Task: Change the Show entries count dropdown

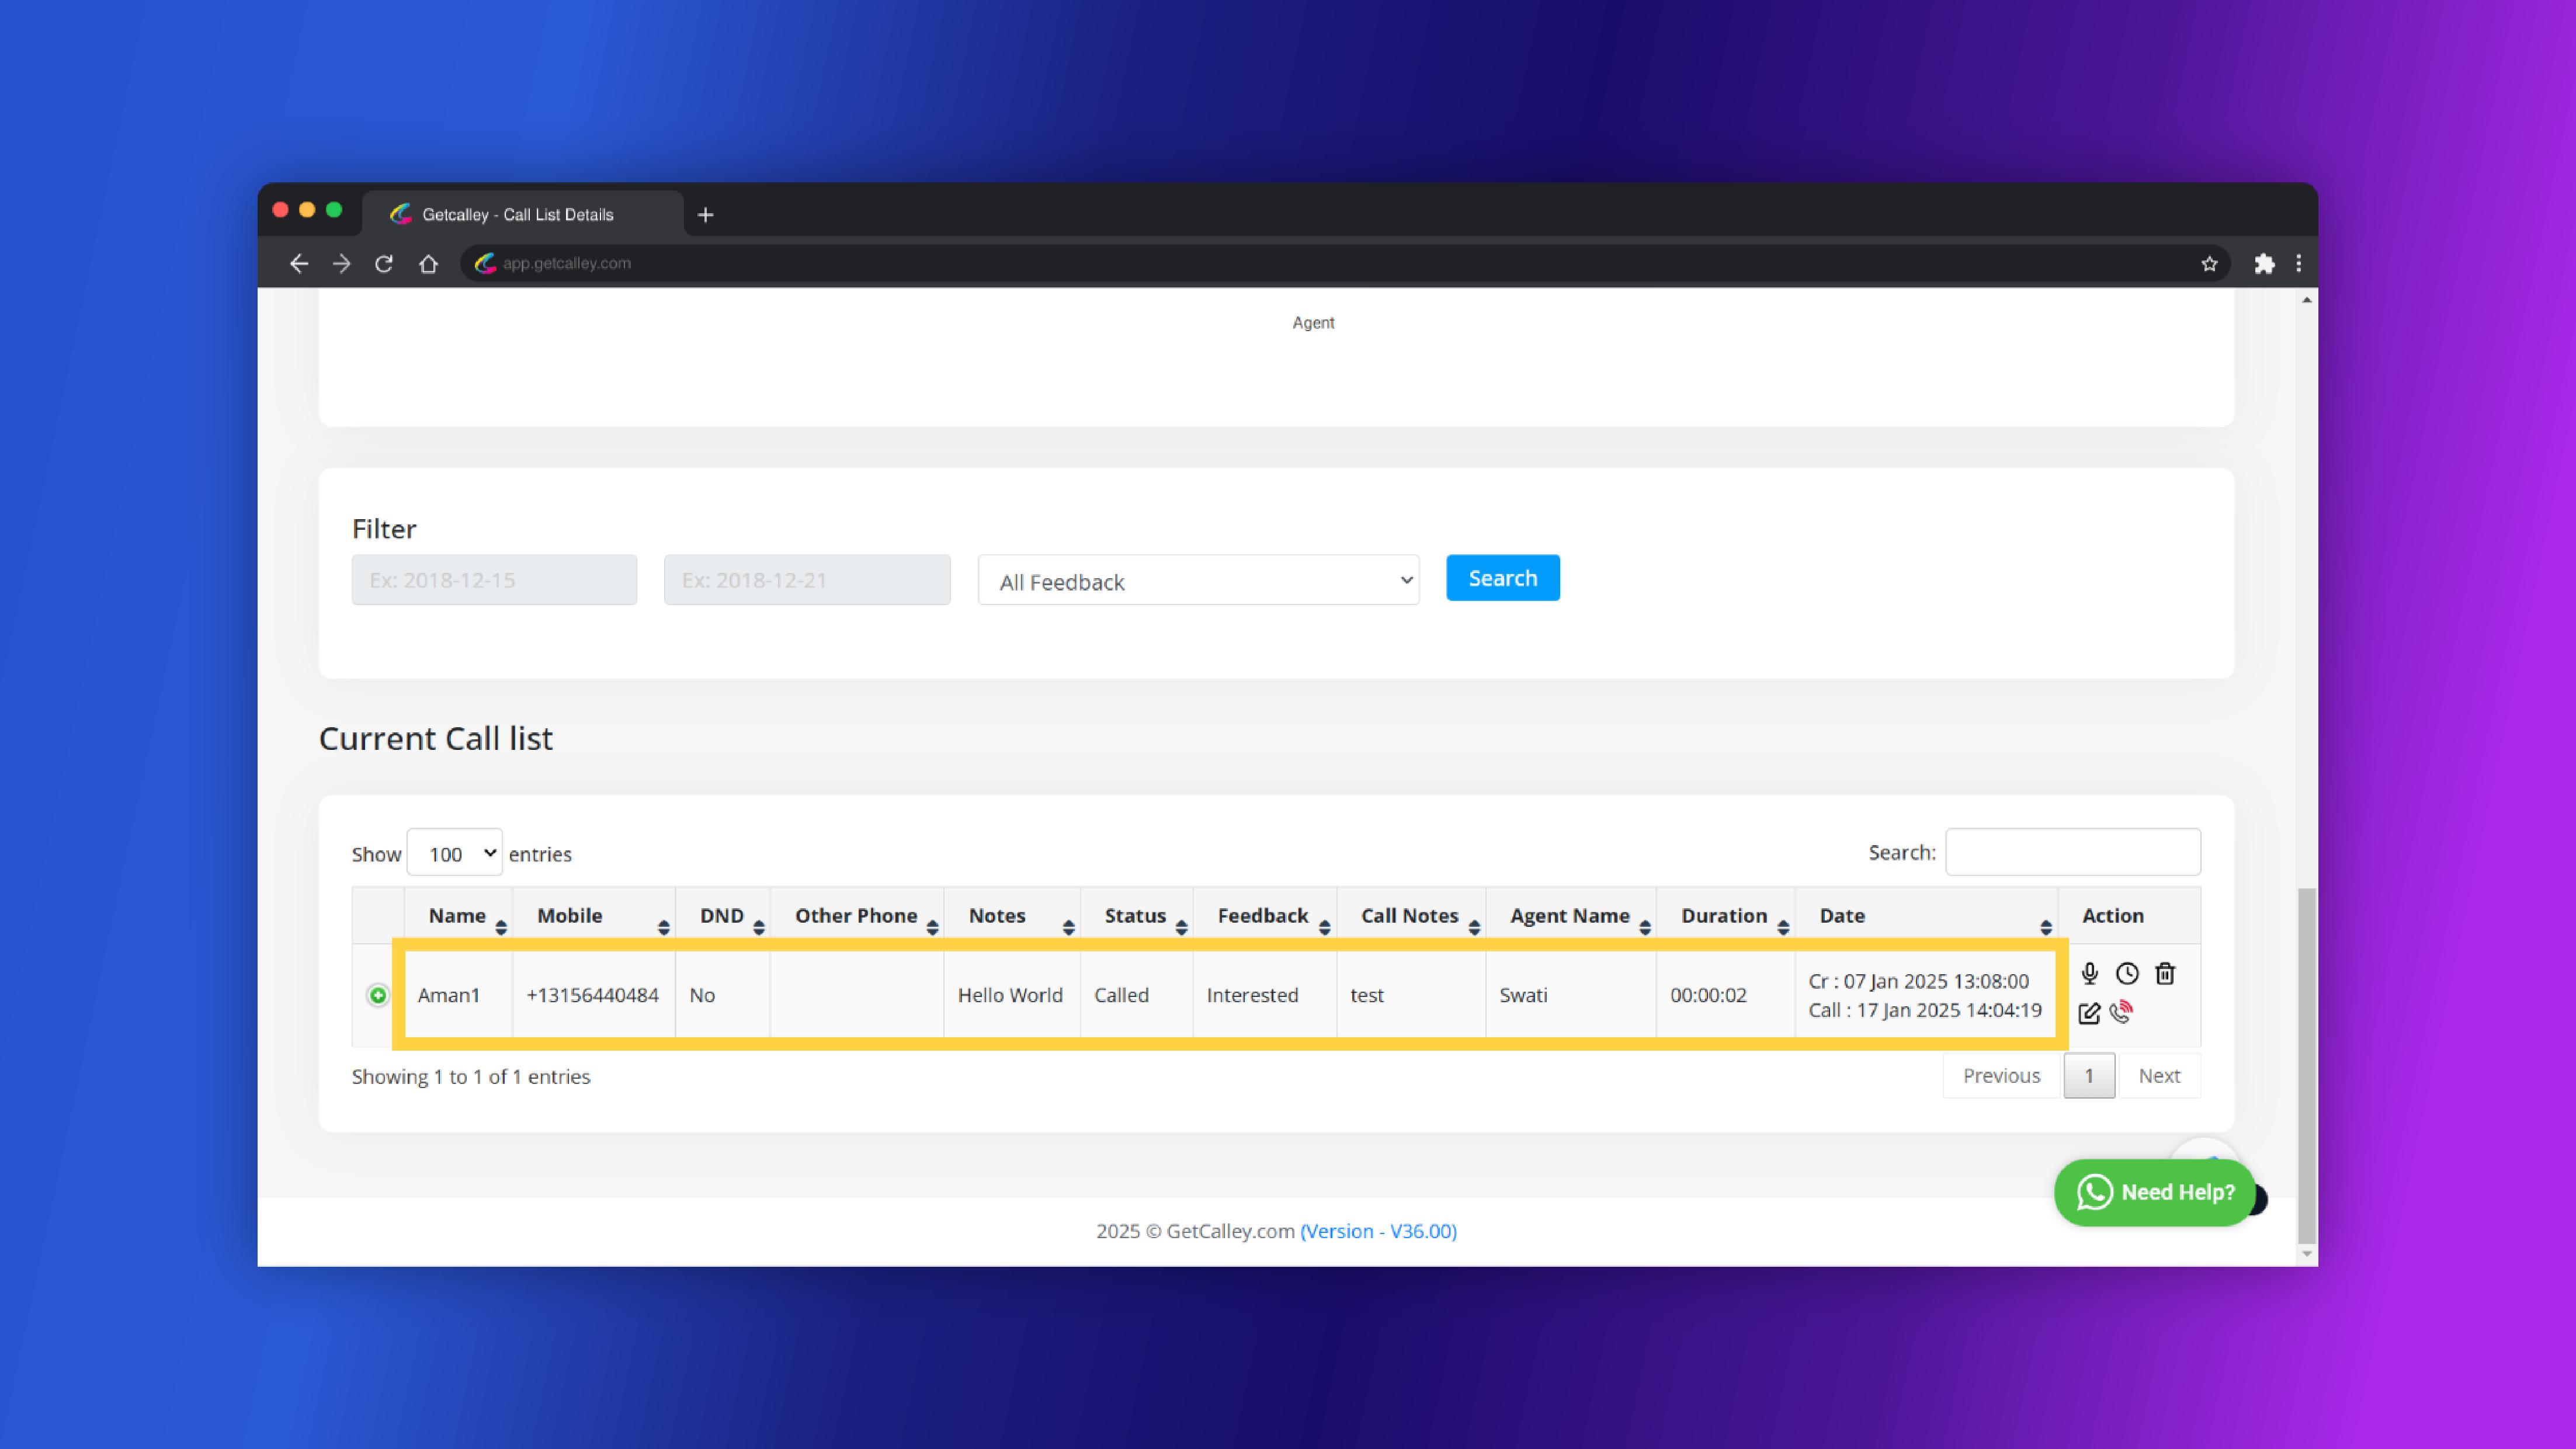Action: [454, 853]
